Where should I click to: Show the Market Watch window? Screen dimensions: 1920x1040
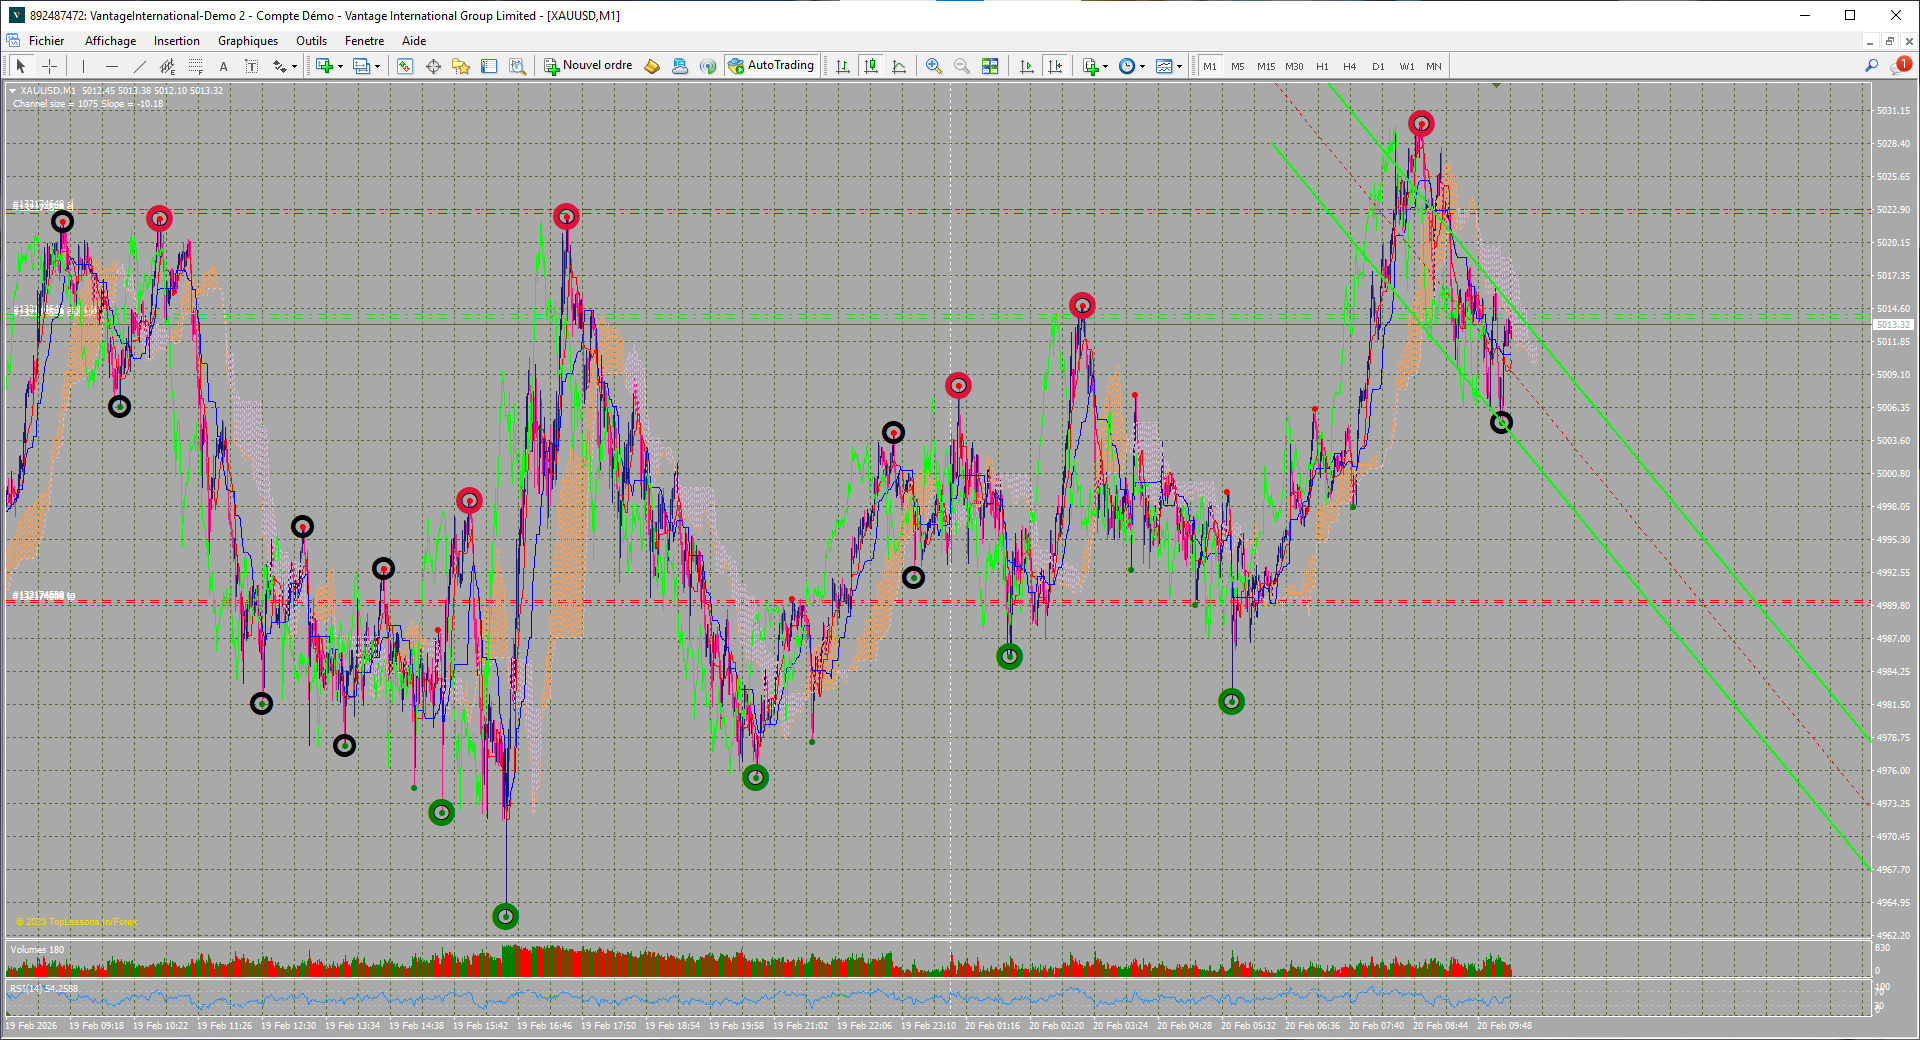[405, 66]
